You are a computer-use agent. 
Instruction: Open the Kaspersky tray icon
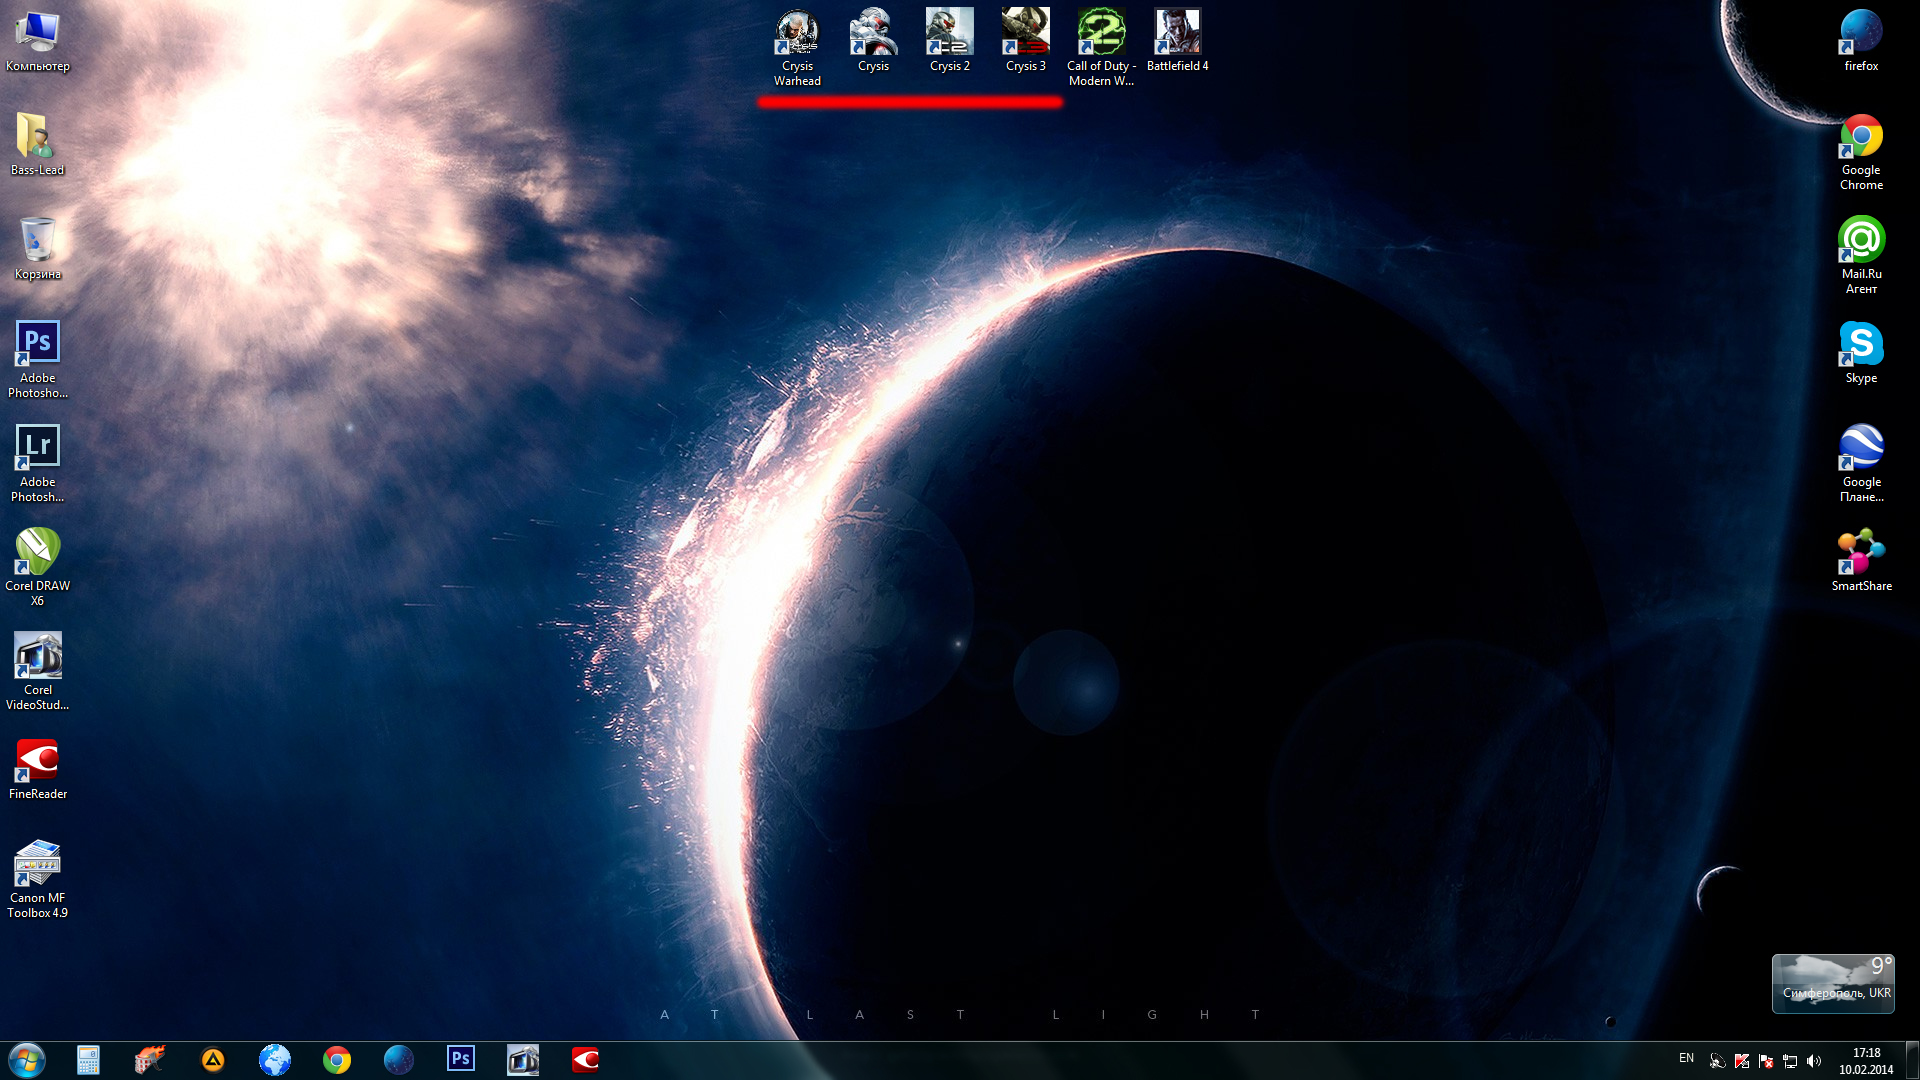tap(1742, 1061)
